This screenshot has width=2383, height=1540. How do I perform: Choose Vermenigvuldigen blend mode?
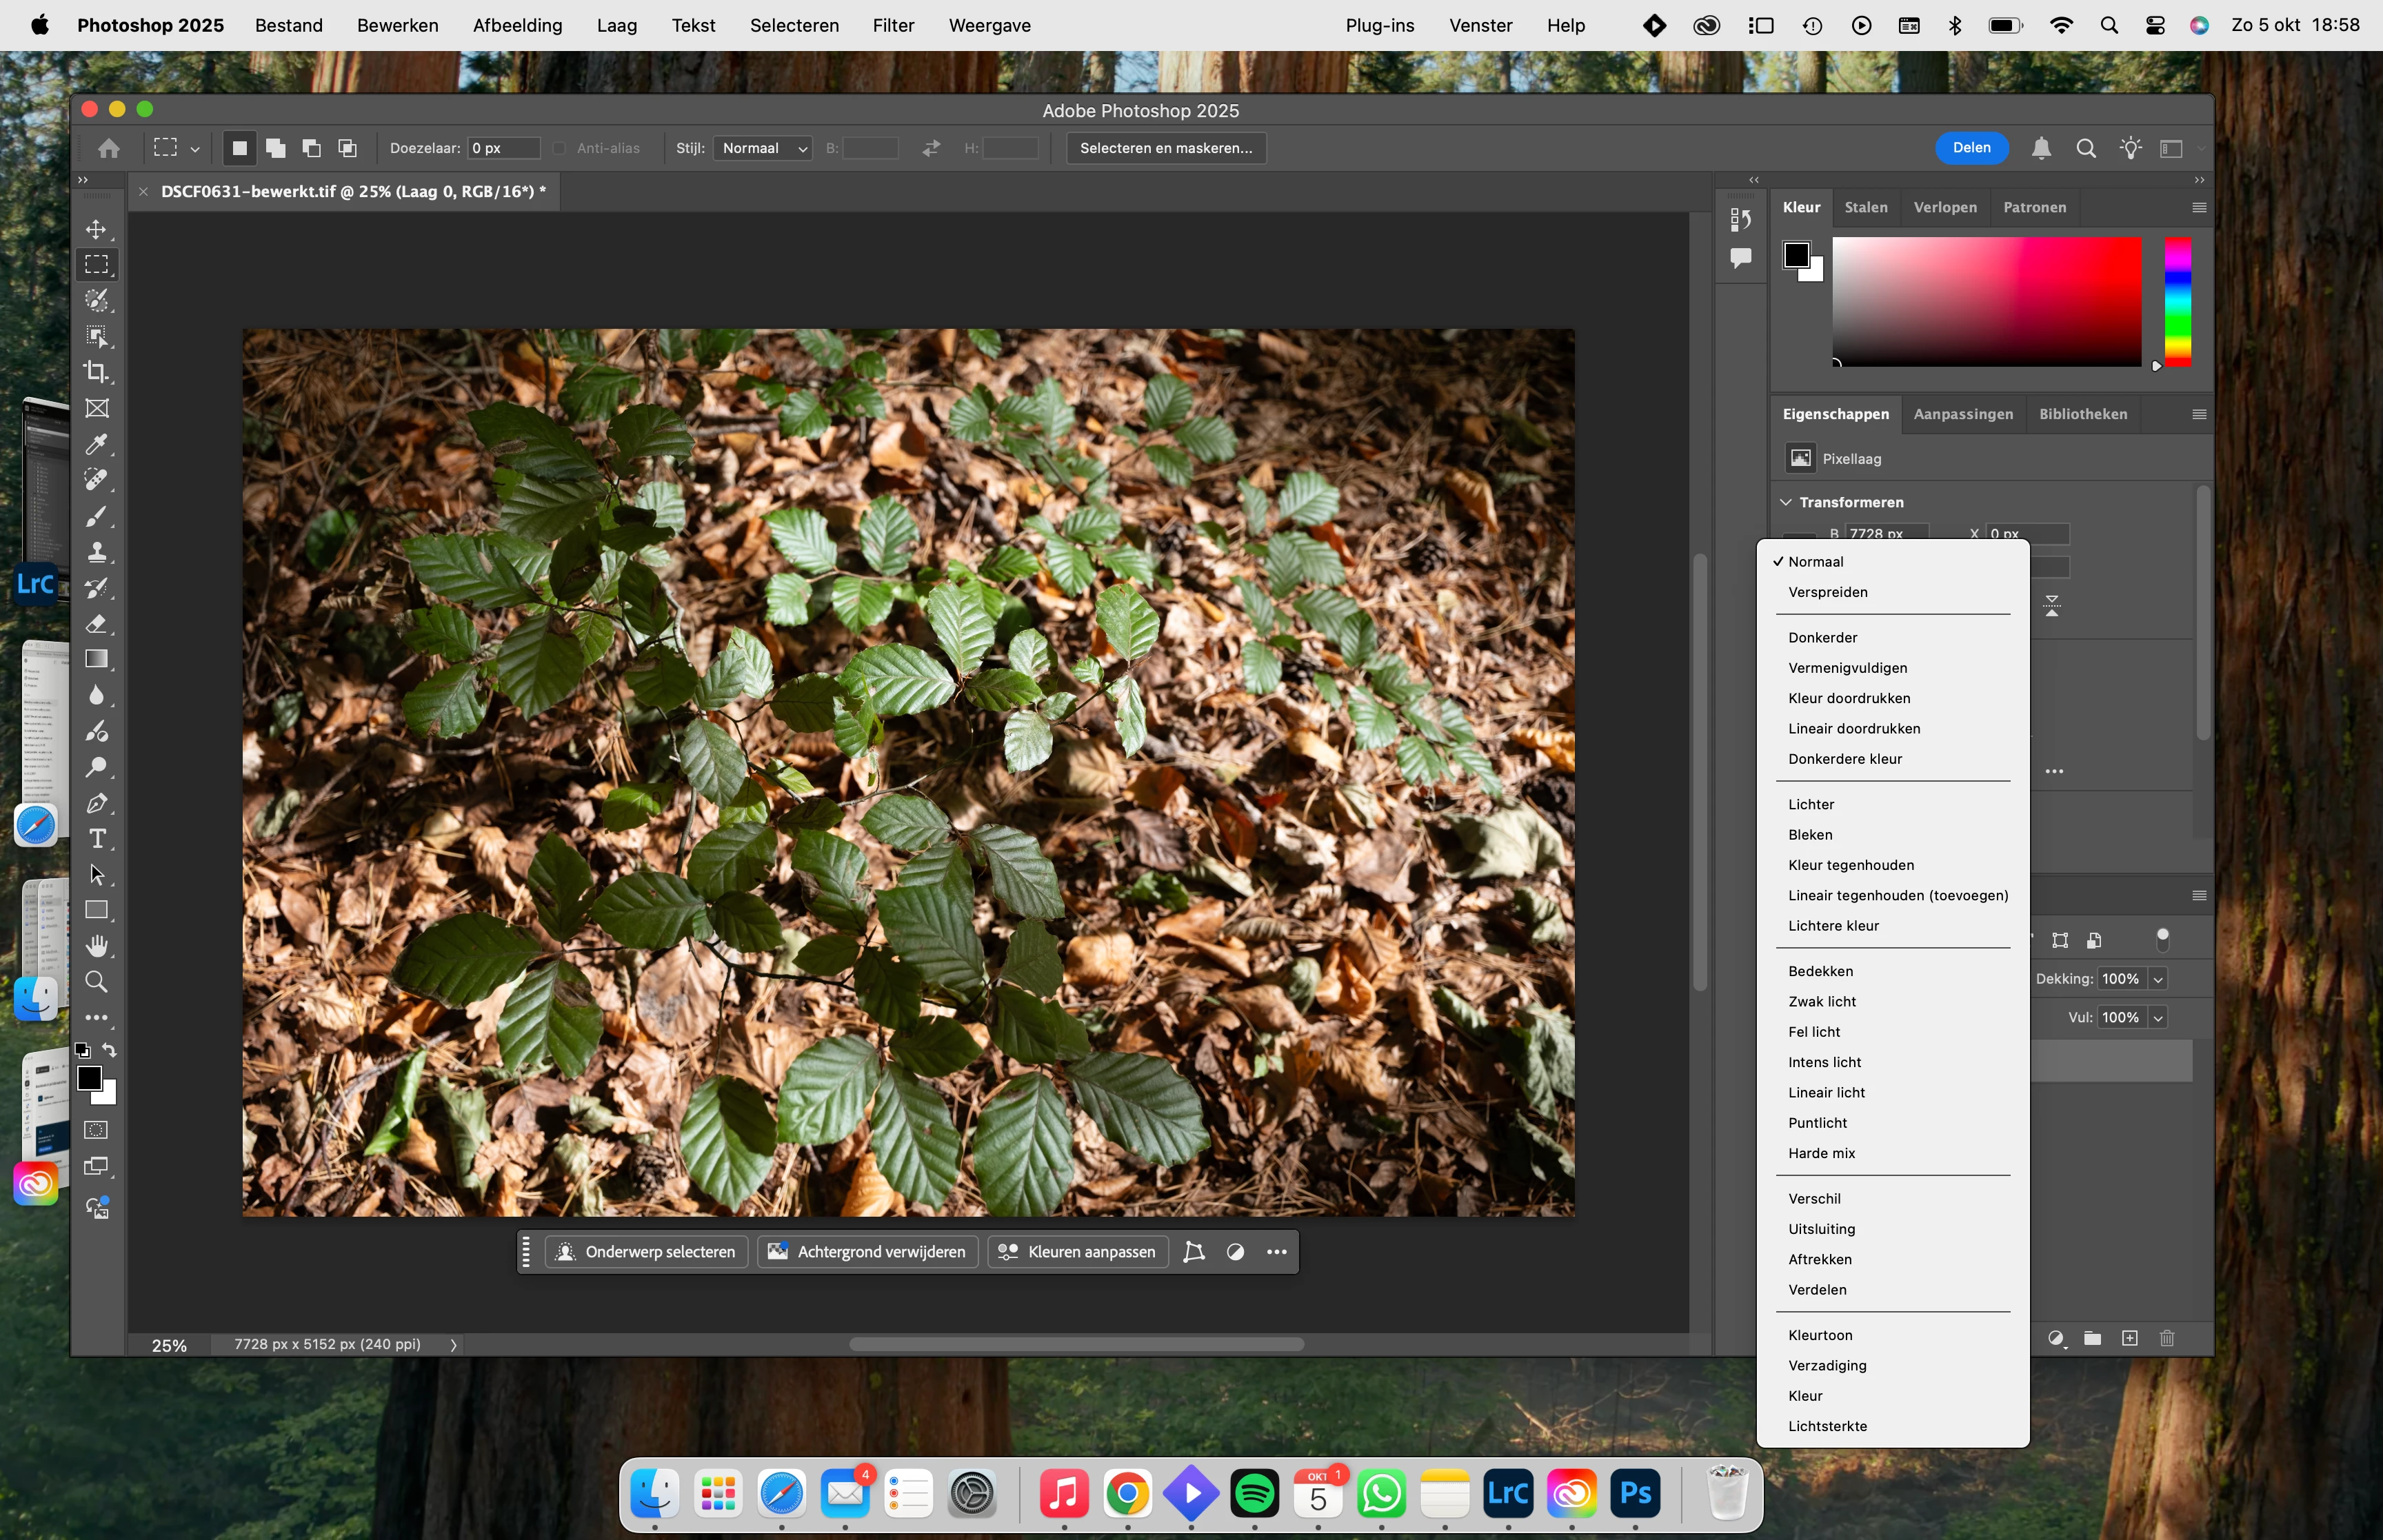pos(1847,668)
